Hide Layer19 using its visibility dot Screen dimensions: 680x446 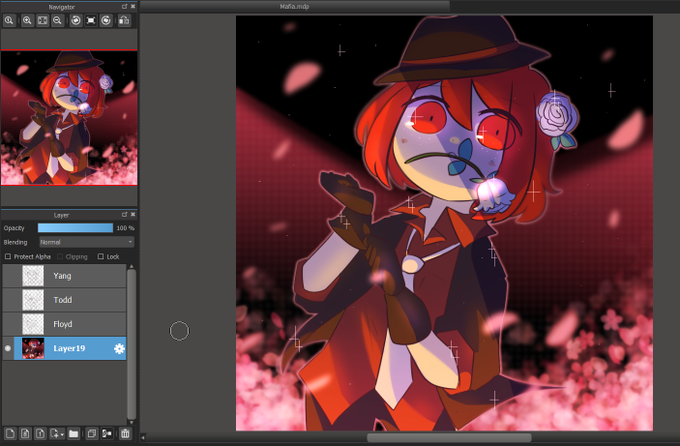tap(8, 348)
